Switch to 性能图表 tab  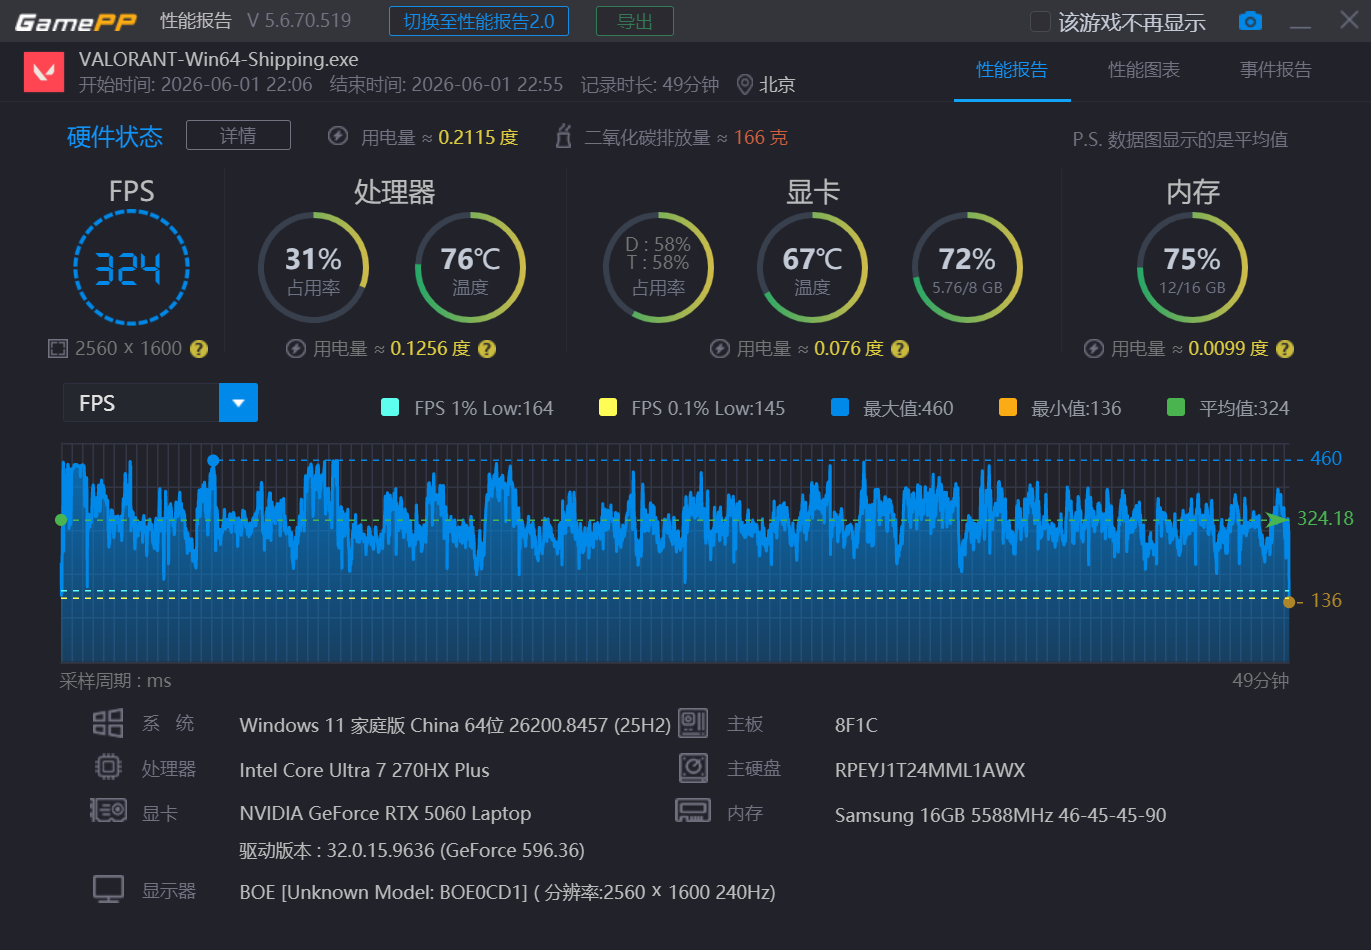(x=1144, y=70)
